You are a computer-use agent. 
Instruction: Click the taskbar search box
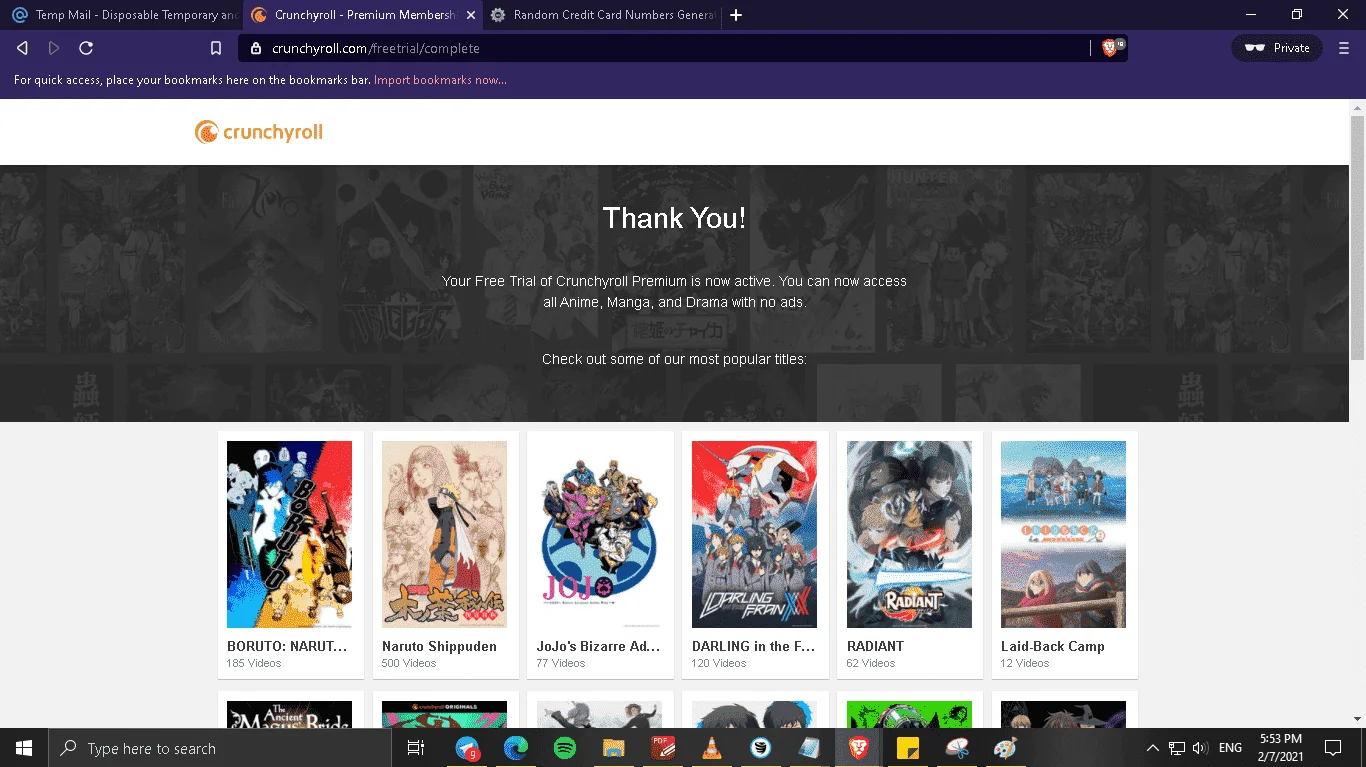click(219, 748)
